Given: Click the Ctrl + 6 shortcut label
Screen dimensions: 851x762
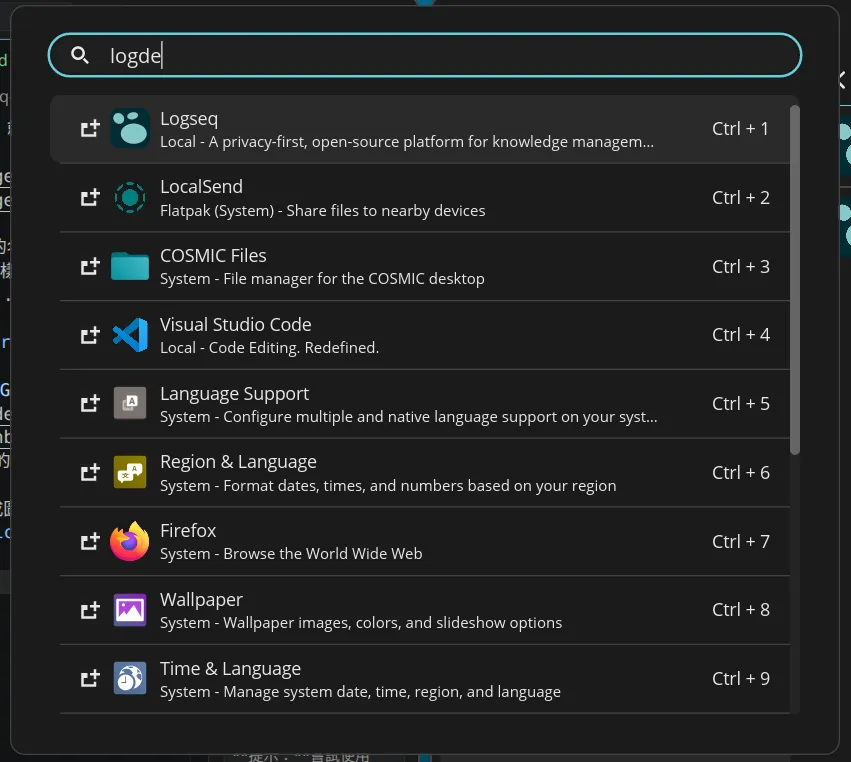Looking at the screenshot, I should [740, 473].
